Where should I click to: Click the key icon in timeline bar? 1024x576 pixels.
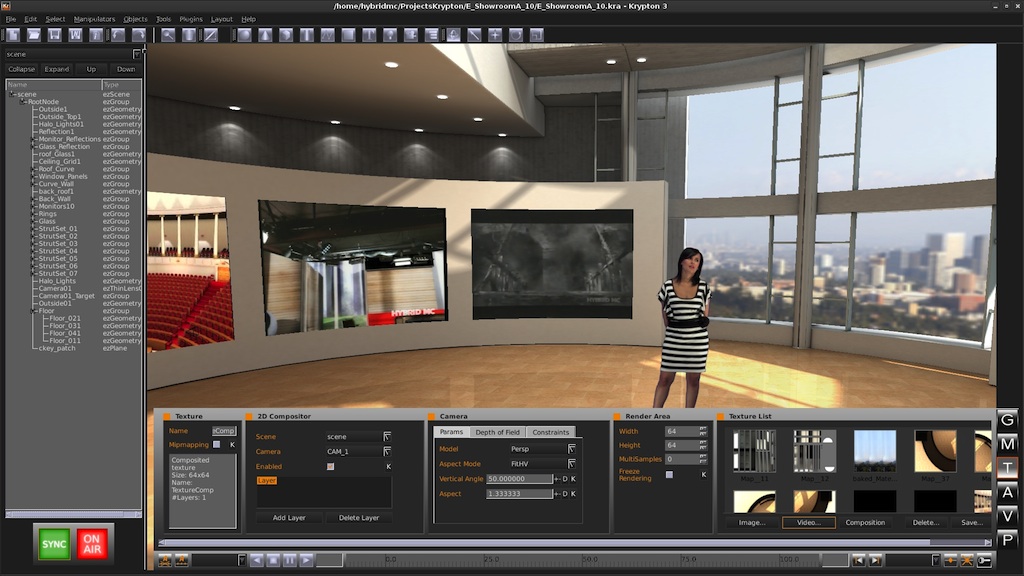click(984, 560)
